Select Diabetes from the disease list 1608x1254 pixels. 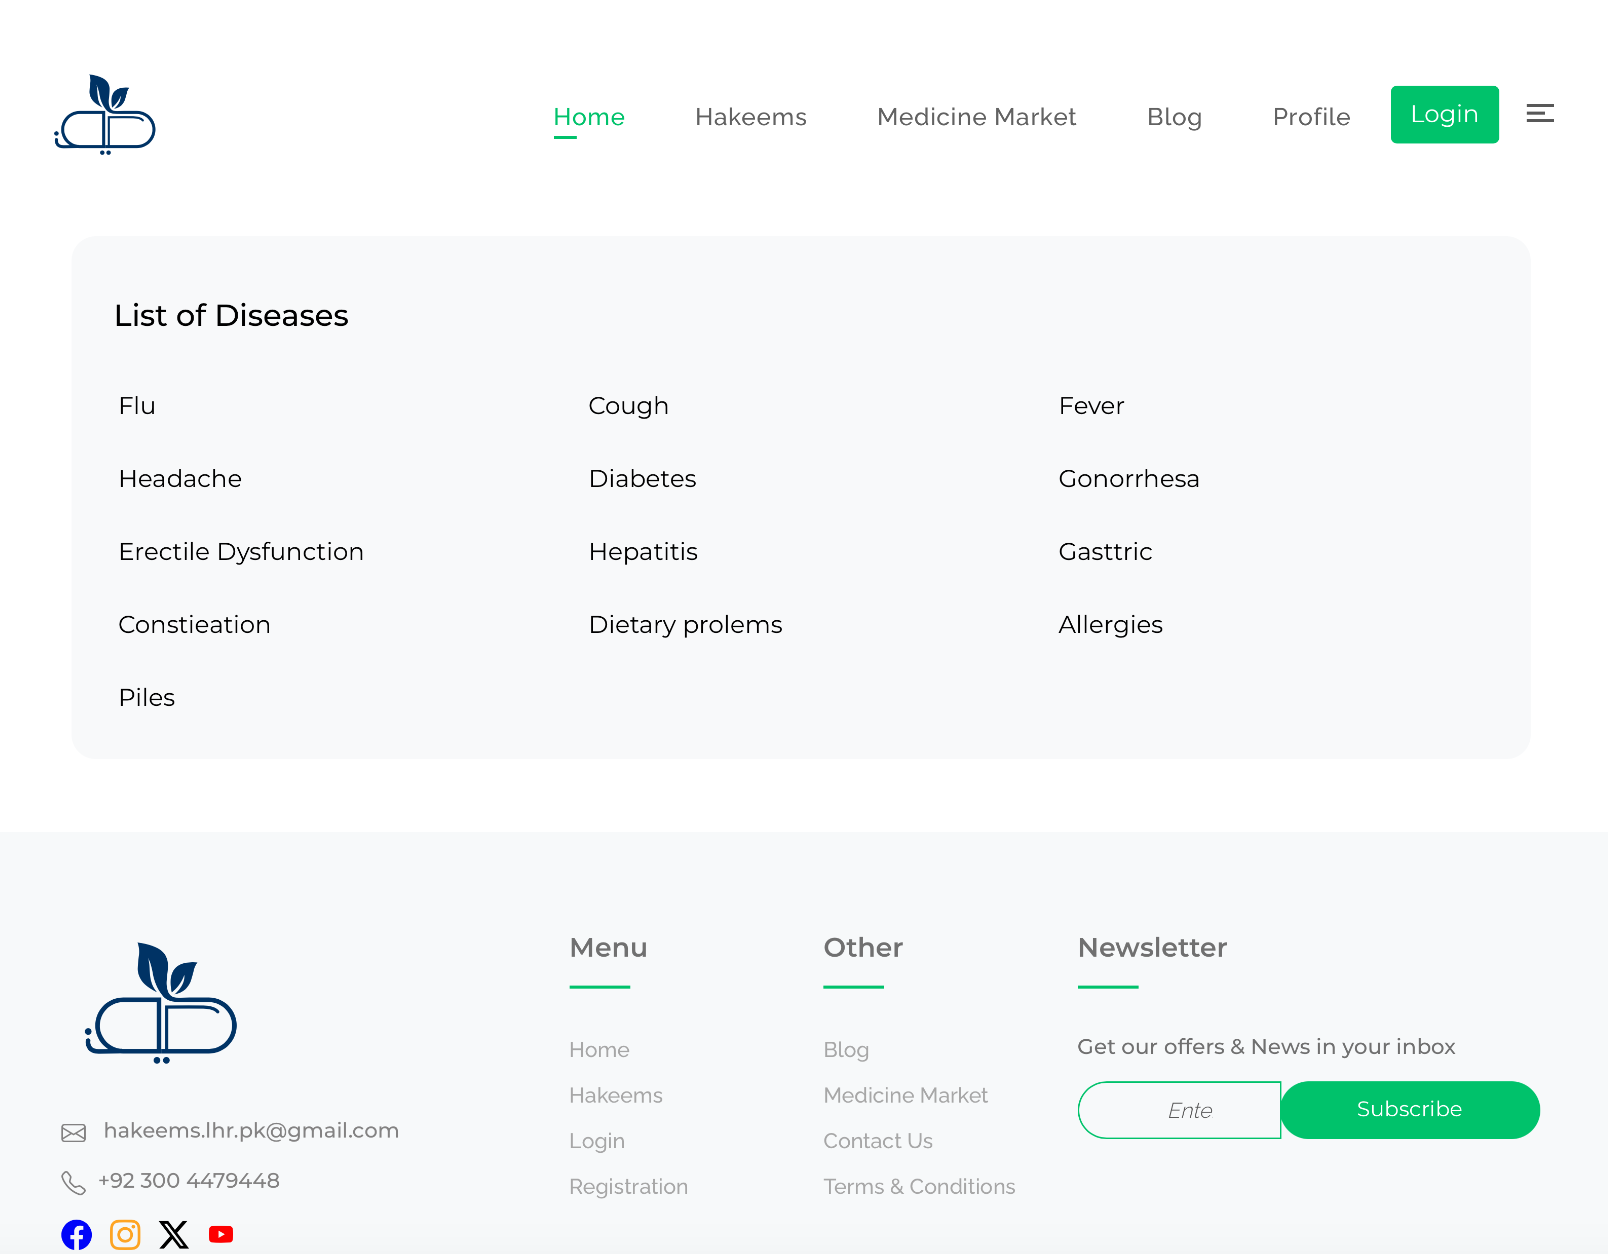642,479
